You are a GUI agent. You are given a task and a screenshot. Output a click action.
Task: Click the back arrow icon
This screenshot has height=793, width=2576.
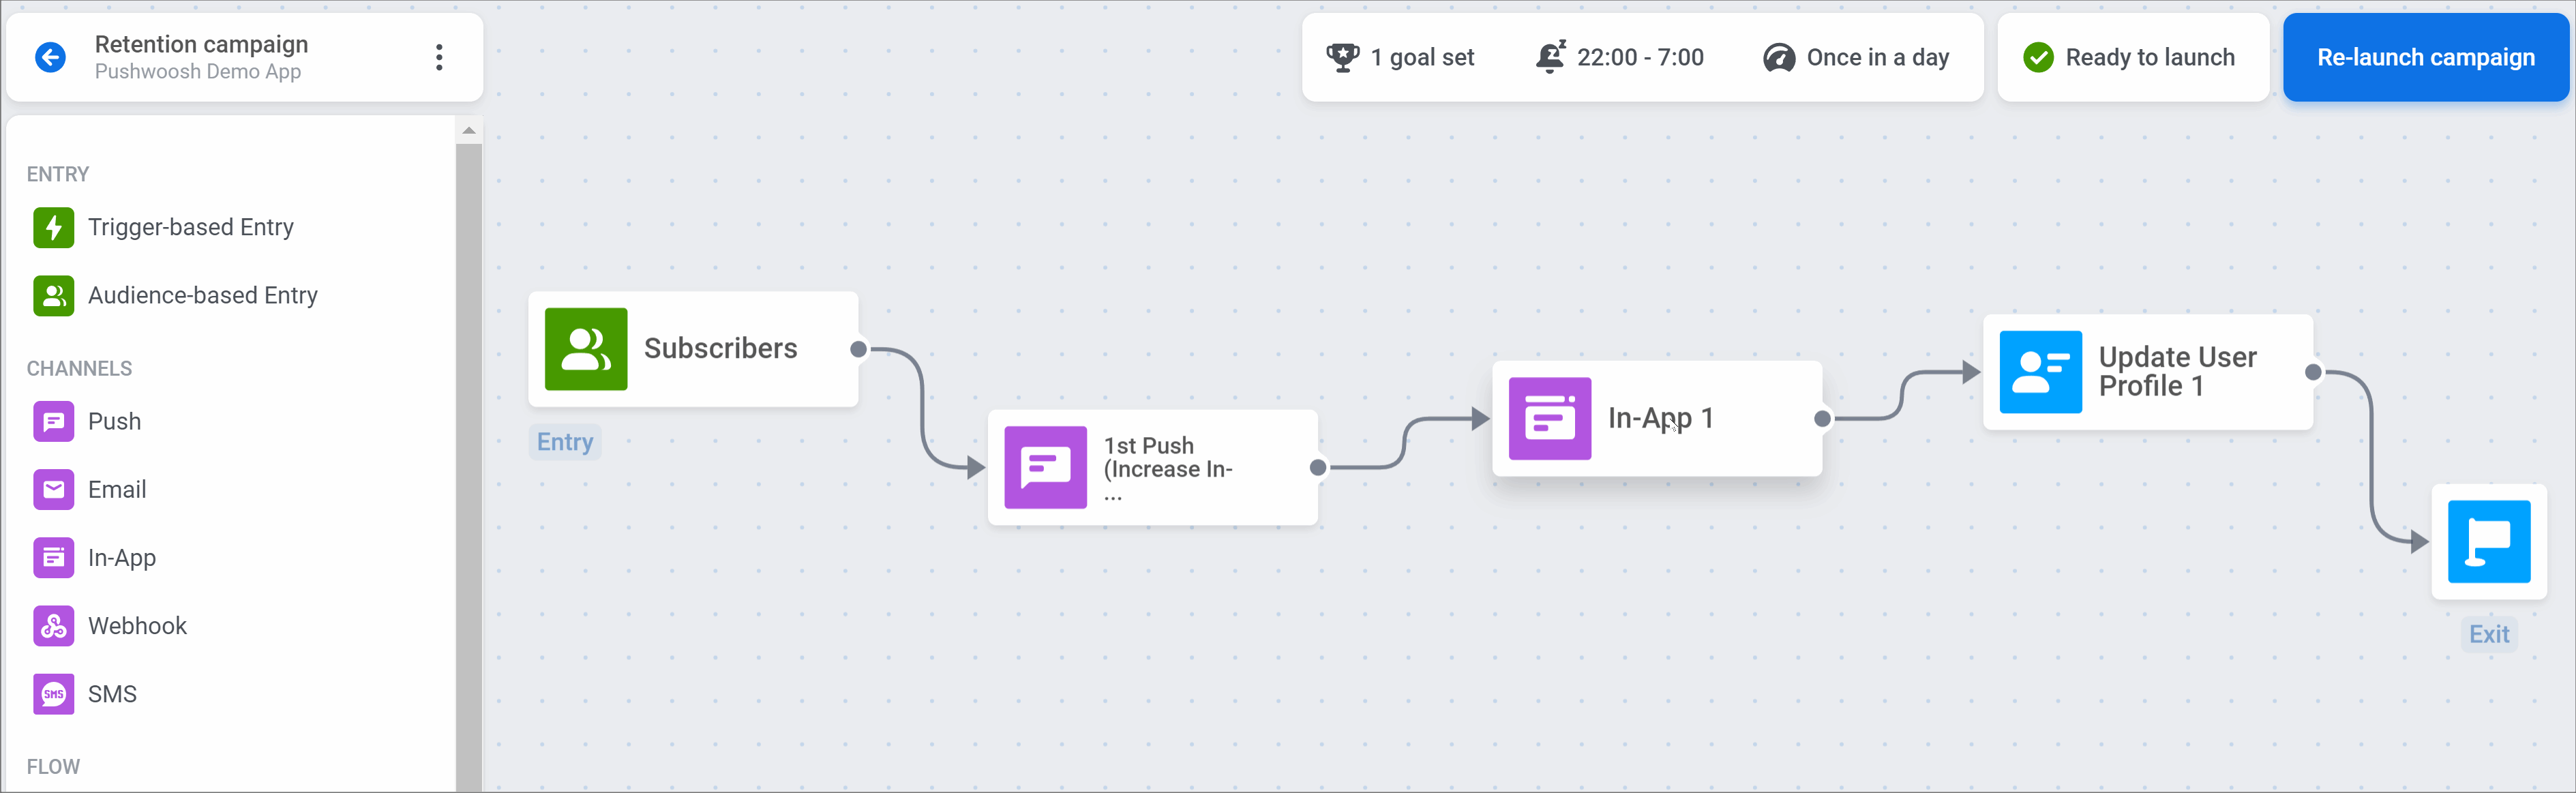click(51, 57)
